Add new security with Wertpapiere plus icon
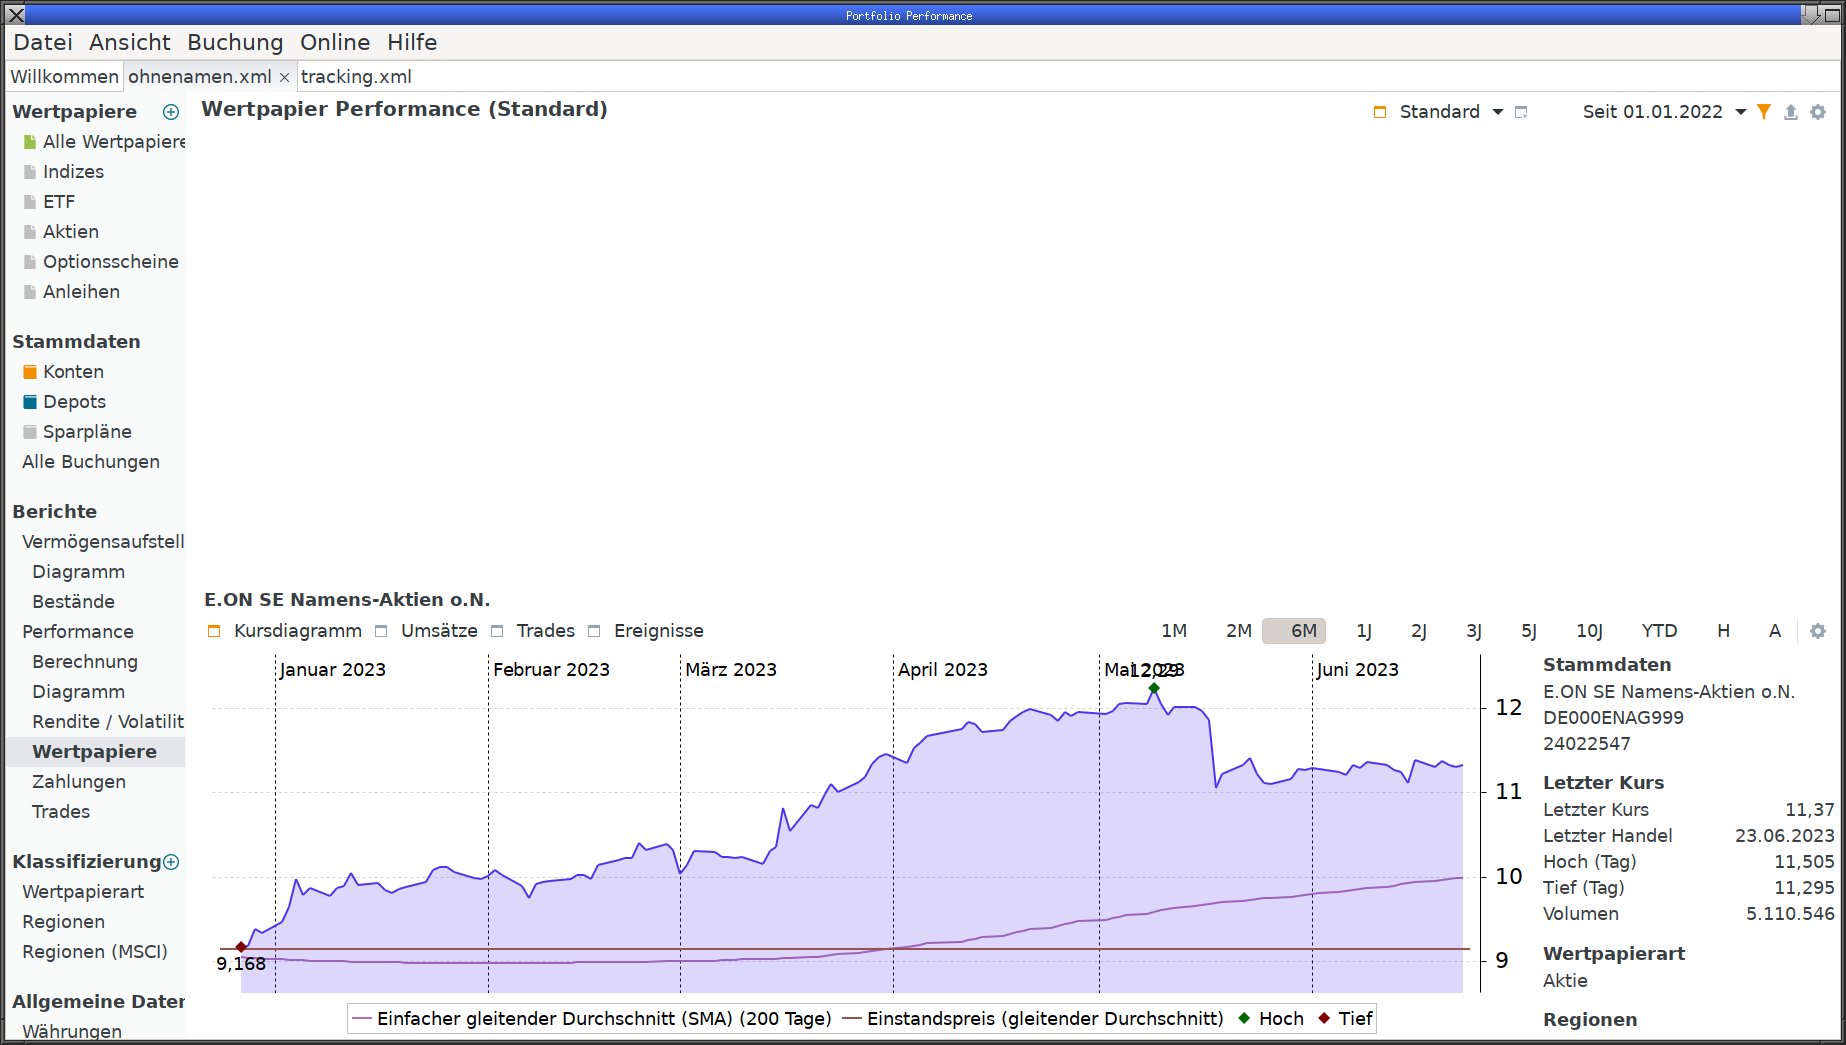This screenshot has height=1045, width=1846. point(171,112)
